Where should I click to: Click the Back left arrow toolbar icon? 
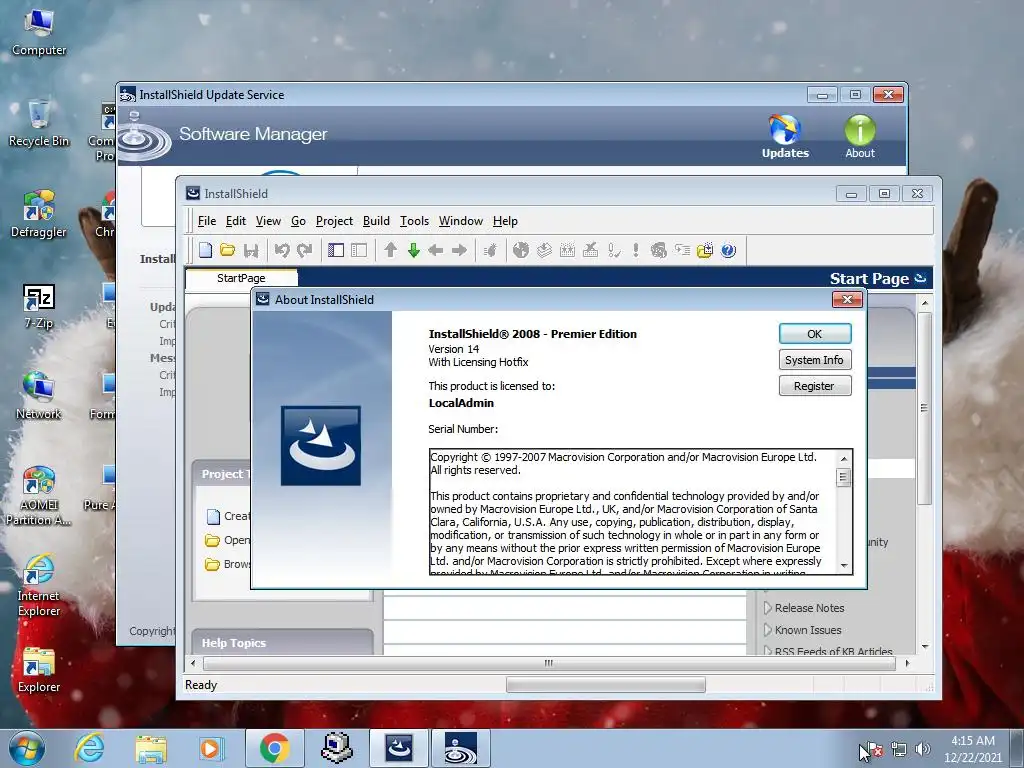[x=436, y=250]
